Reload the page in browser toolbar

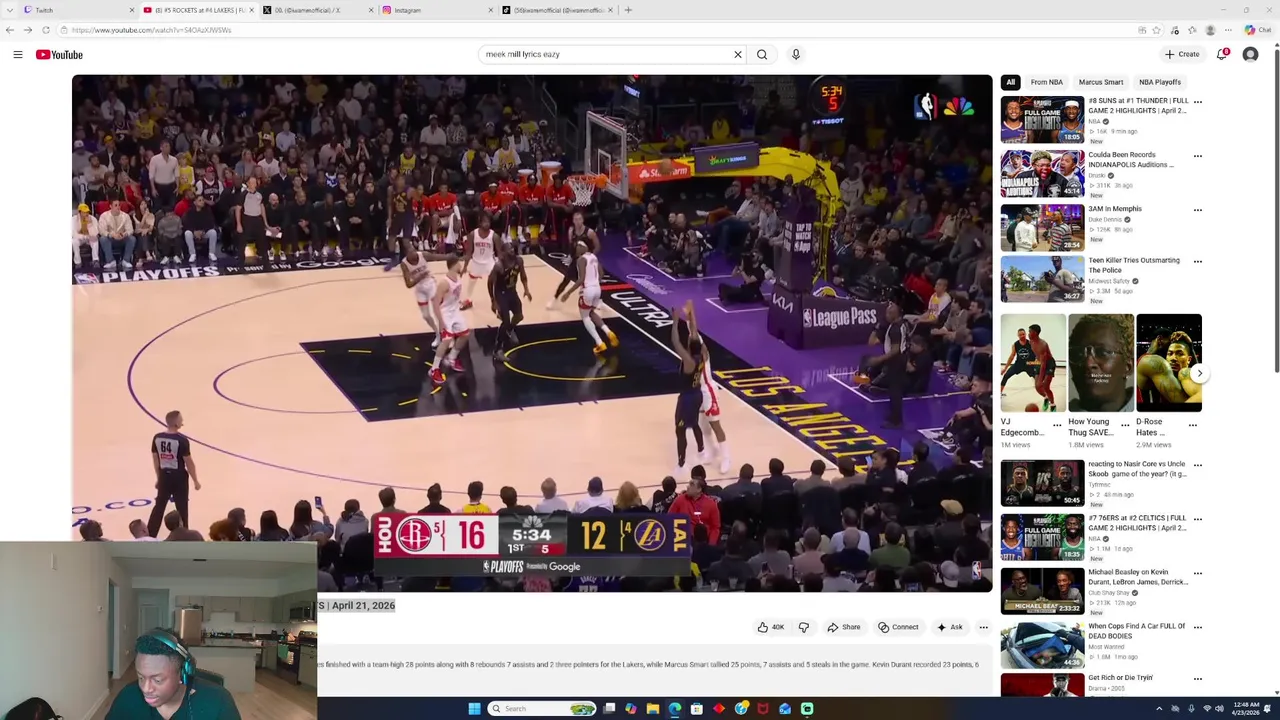[x=46, y=30]
